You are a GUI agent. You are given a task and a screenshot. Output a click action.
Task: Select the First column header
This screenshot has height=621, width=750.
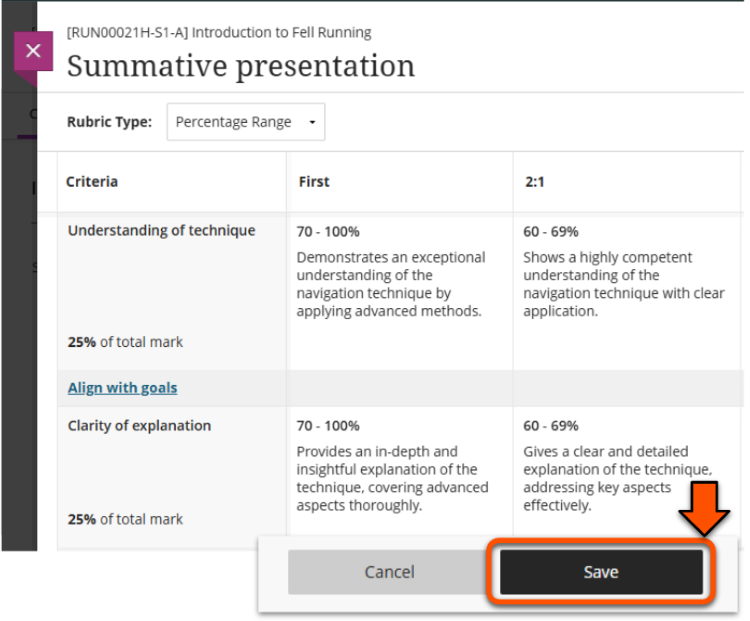pyautogui.click(x=314, y=181)
